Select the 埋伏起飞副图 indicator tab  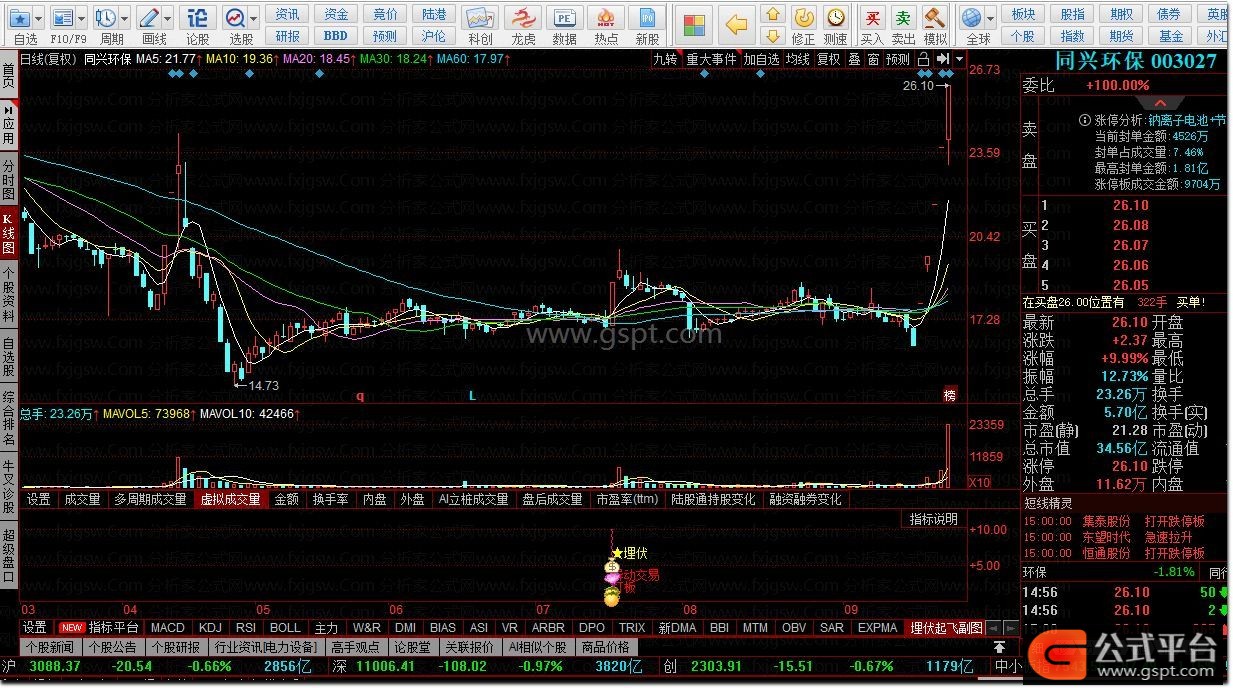click(x=945, y=627)
